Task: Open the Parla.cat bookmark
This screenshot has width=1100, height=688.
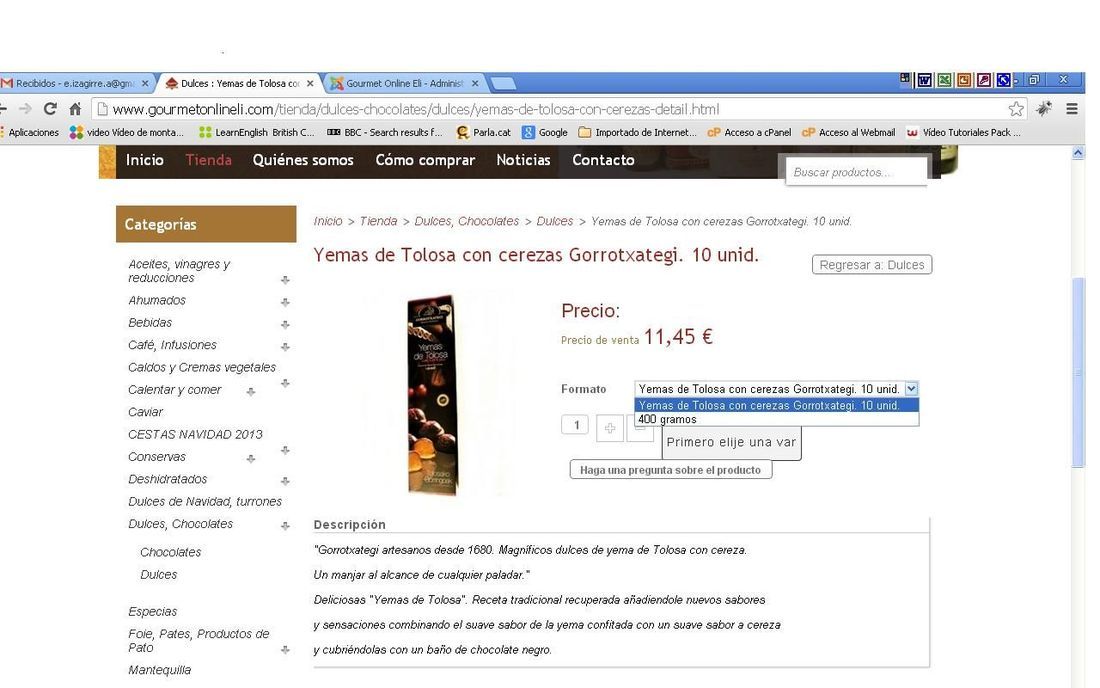Action: click(483, 132)
